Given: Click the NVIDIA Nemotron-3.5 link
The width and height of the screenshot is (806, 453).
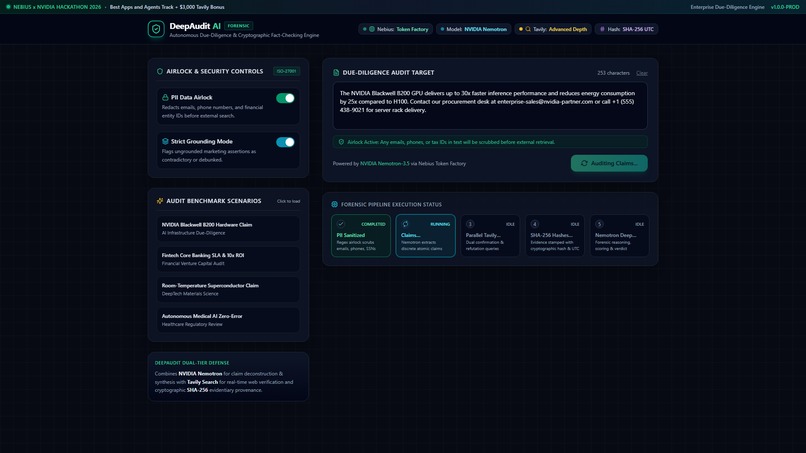Looking at the screenshot, I should [384, 164].
